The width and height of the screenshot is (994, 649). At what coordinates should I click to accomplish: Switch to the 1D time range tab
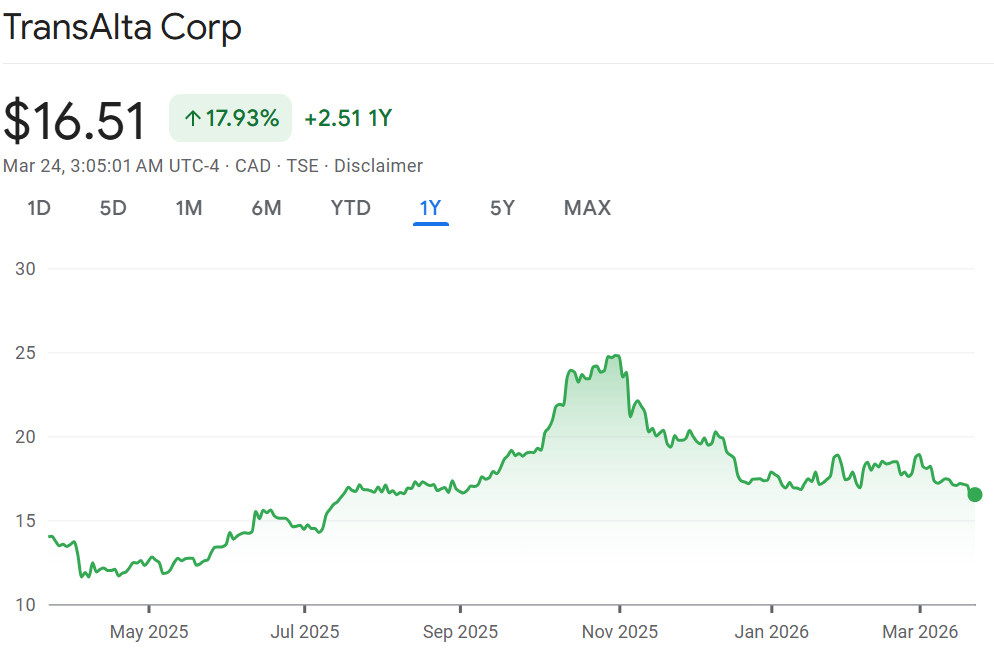[x=39, y=208]
